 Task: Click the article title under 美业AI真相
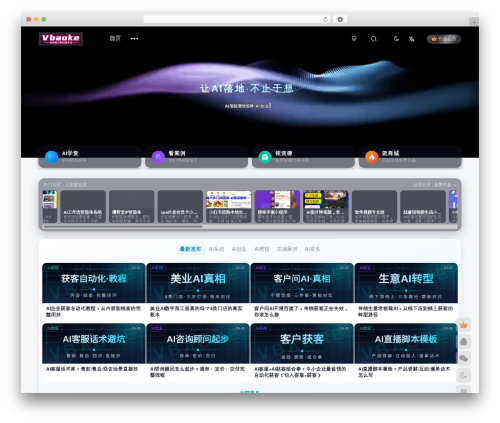(196, 311)
